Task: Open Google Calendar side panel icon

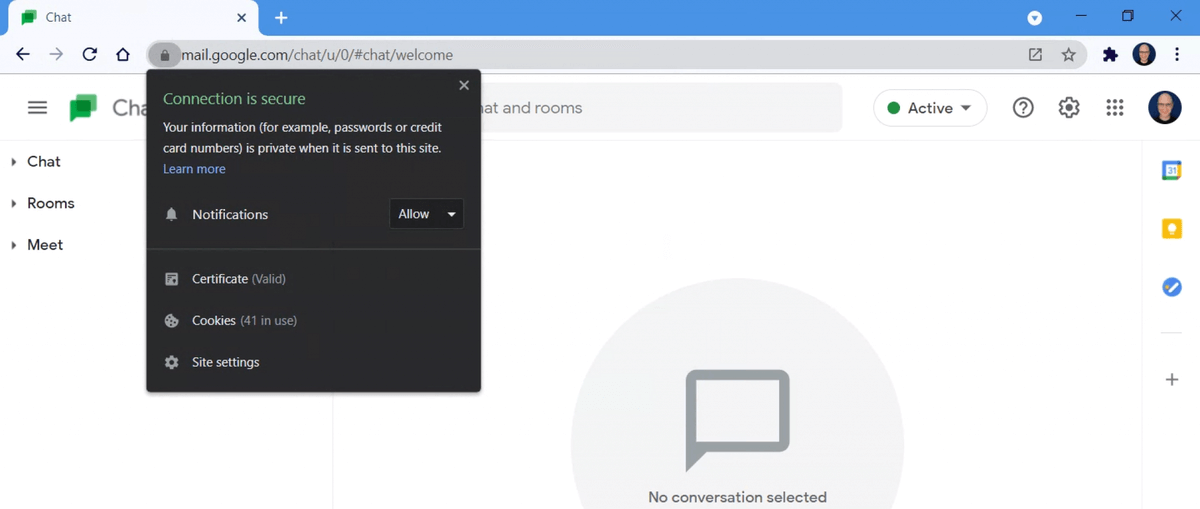Action: point(1172,171)
